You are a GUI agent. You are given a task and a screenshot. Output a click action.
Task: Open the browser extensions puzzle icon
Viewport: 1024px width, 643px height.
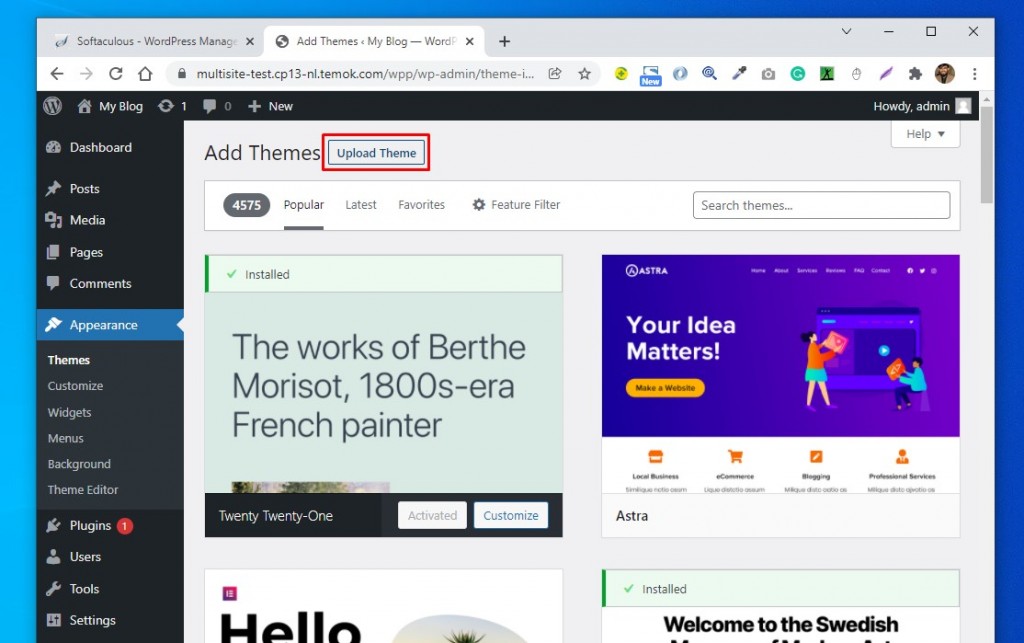914,74
